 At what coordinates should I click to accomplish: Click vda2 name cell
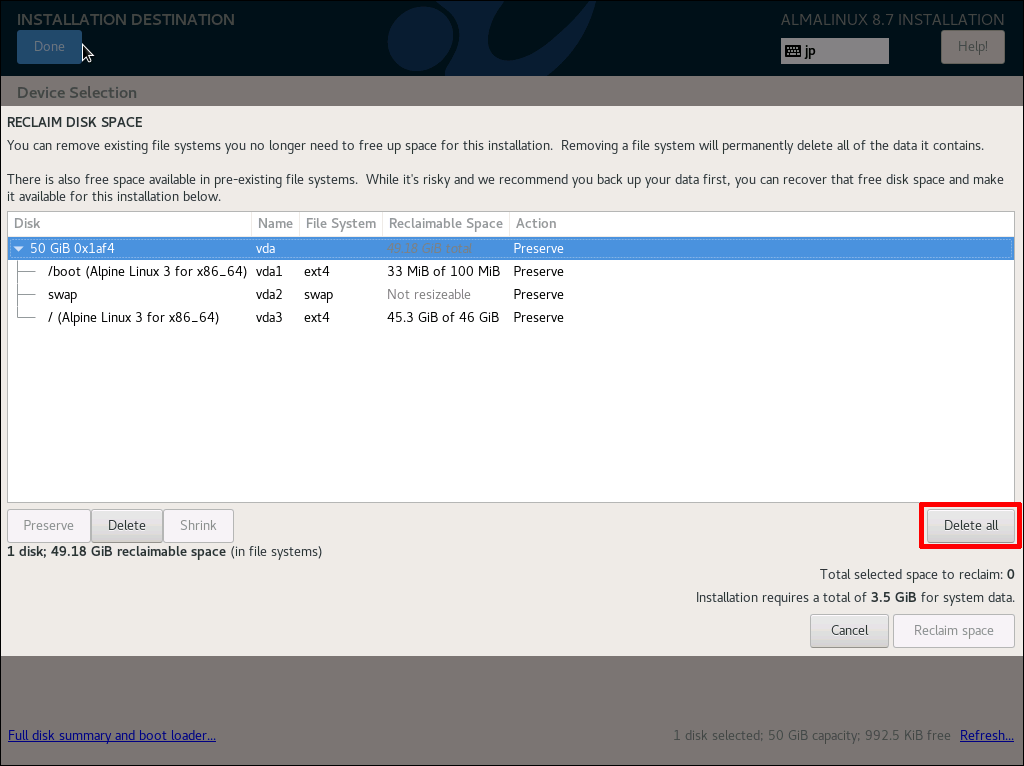[269, 295]
